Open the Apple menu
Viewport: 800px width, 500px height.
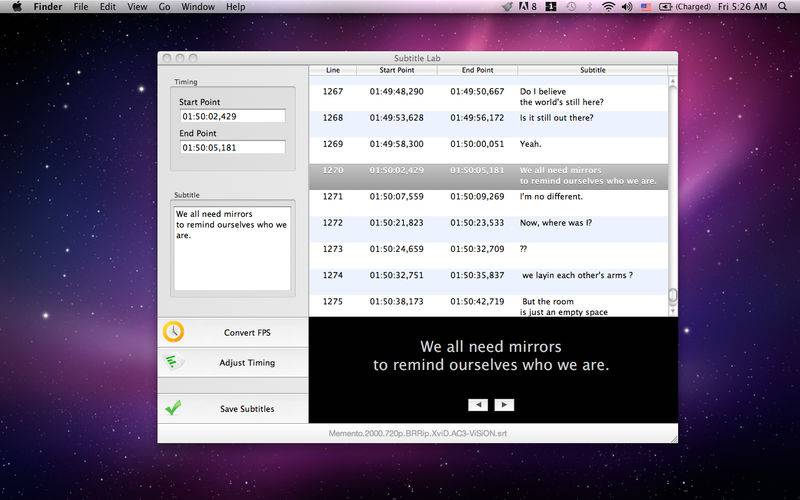point(16,7)
